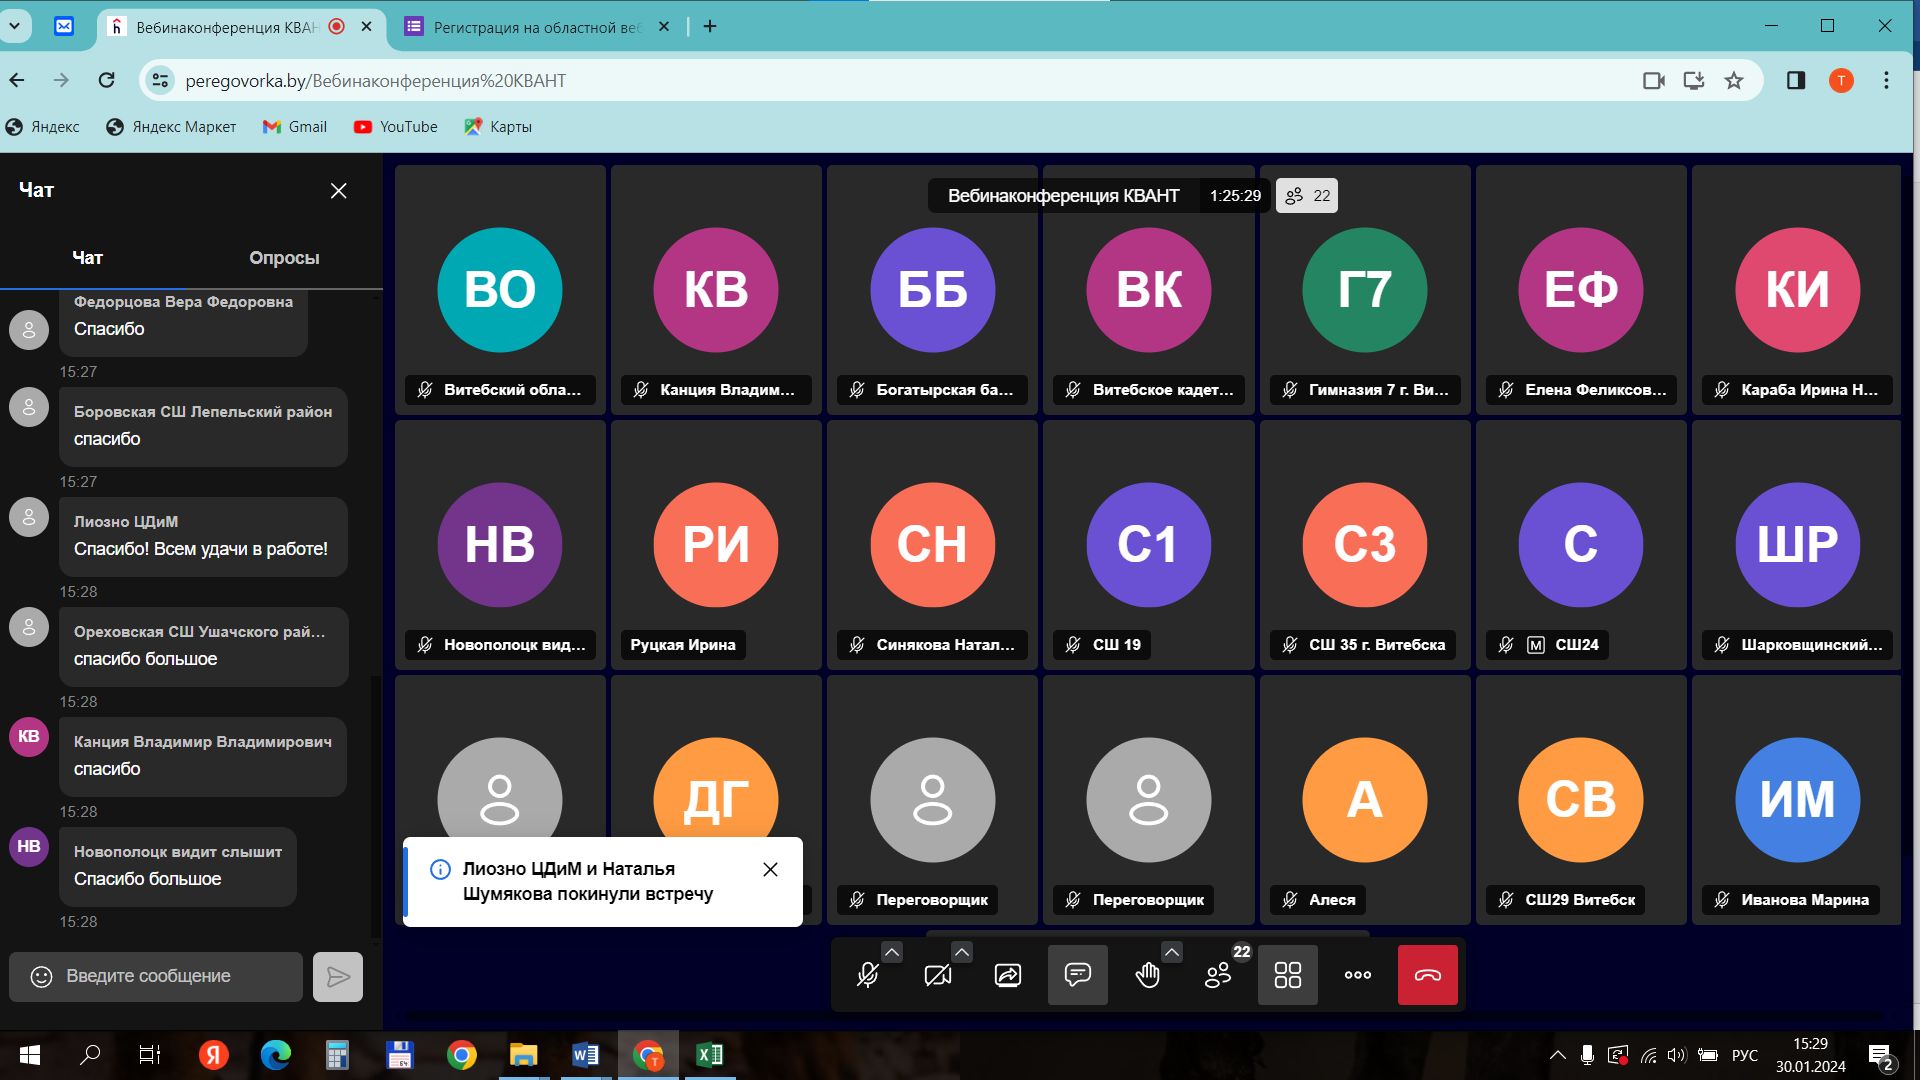Screen dimensions: 1920x1080
Task: Expand microphone options chevron
Action: point(892,952)
